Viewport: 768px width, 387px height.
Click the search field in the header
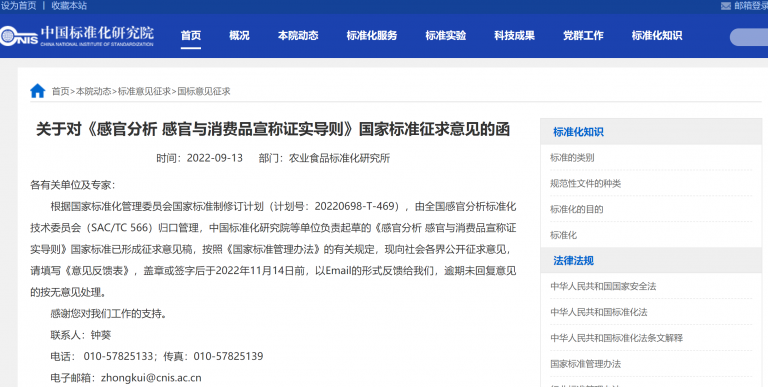pos(749,37)
